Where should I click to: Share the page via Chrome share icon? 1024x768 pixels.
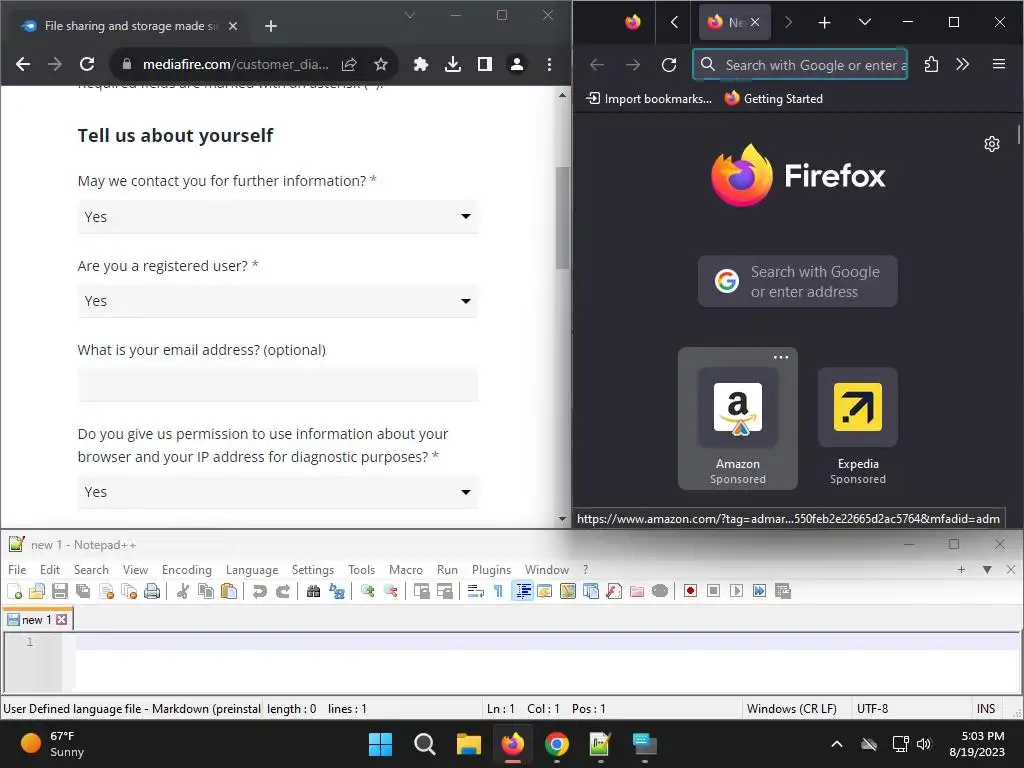[349, 64]
